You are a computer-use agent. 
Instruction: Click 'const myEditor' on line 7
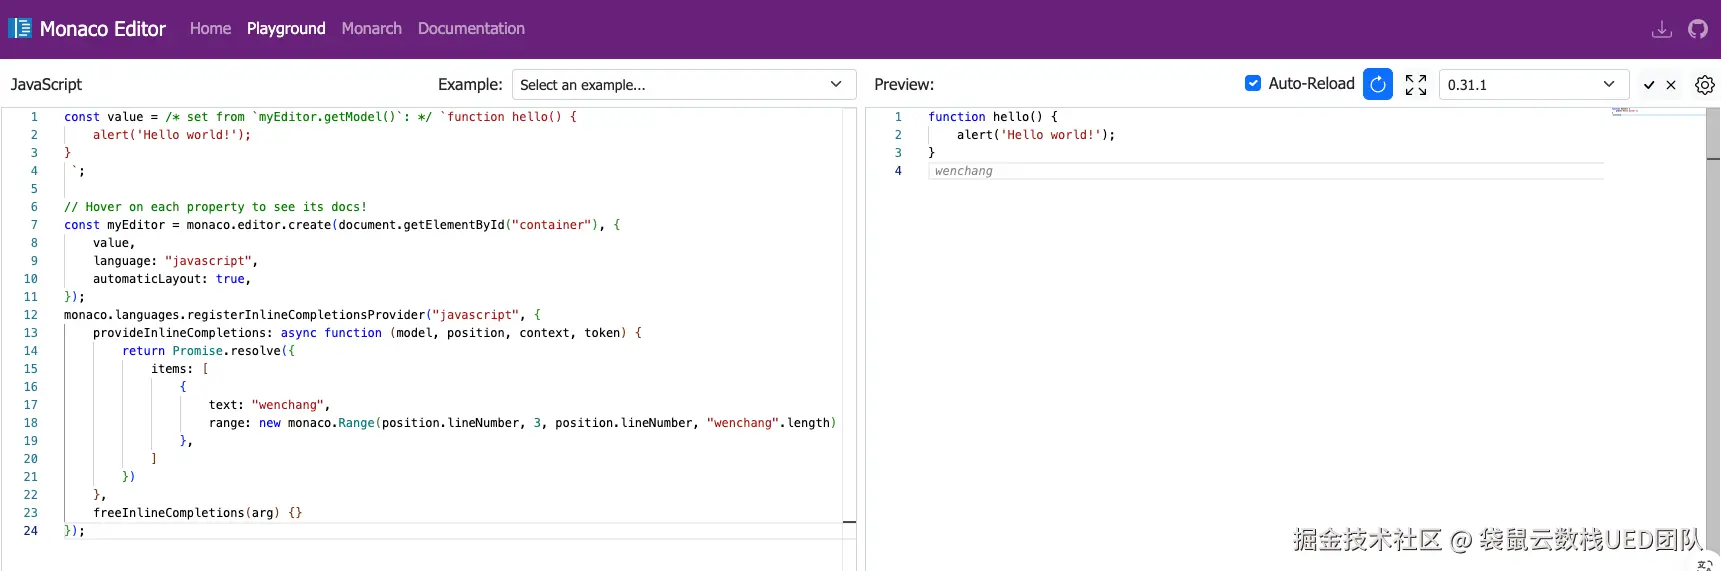114,225
